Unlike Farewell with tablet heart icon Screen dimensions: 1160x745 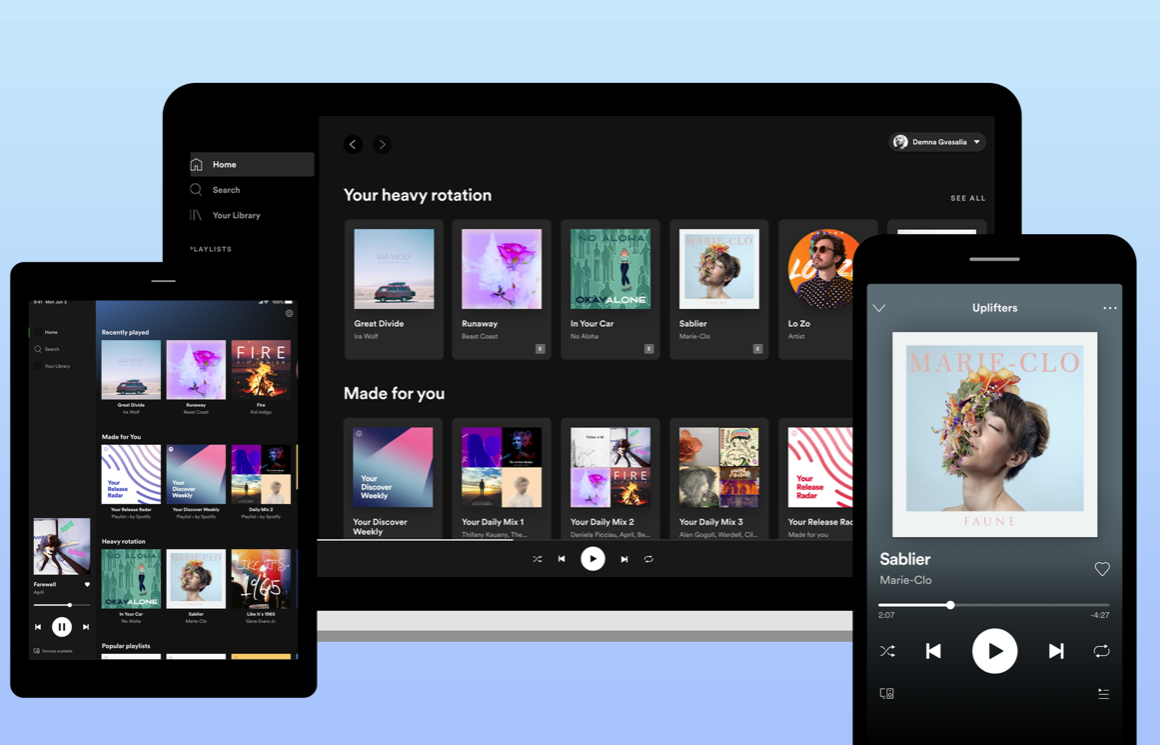(87, 584)
